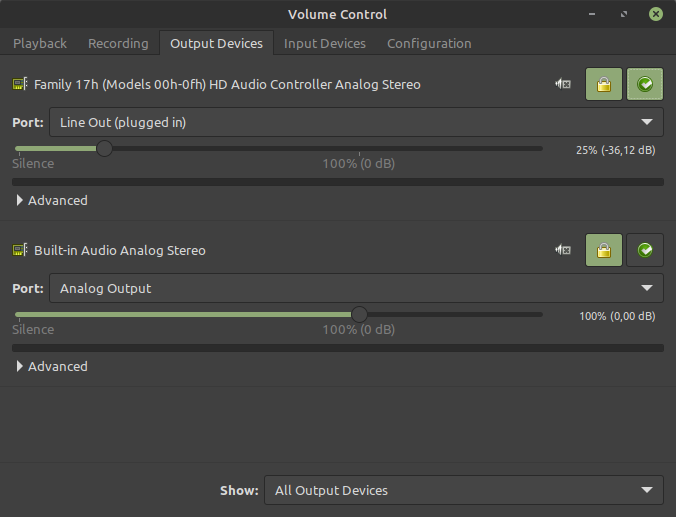Close the Volume Control window

click(x=656, y=14)
